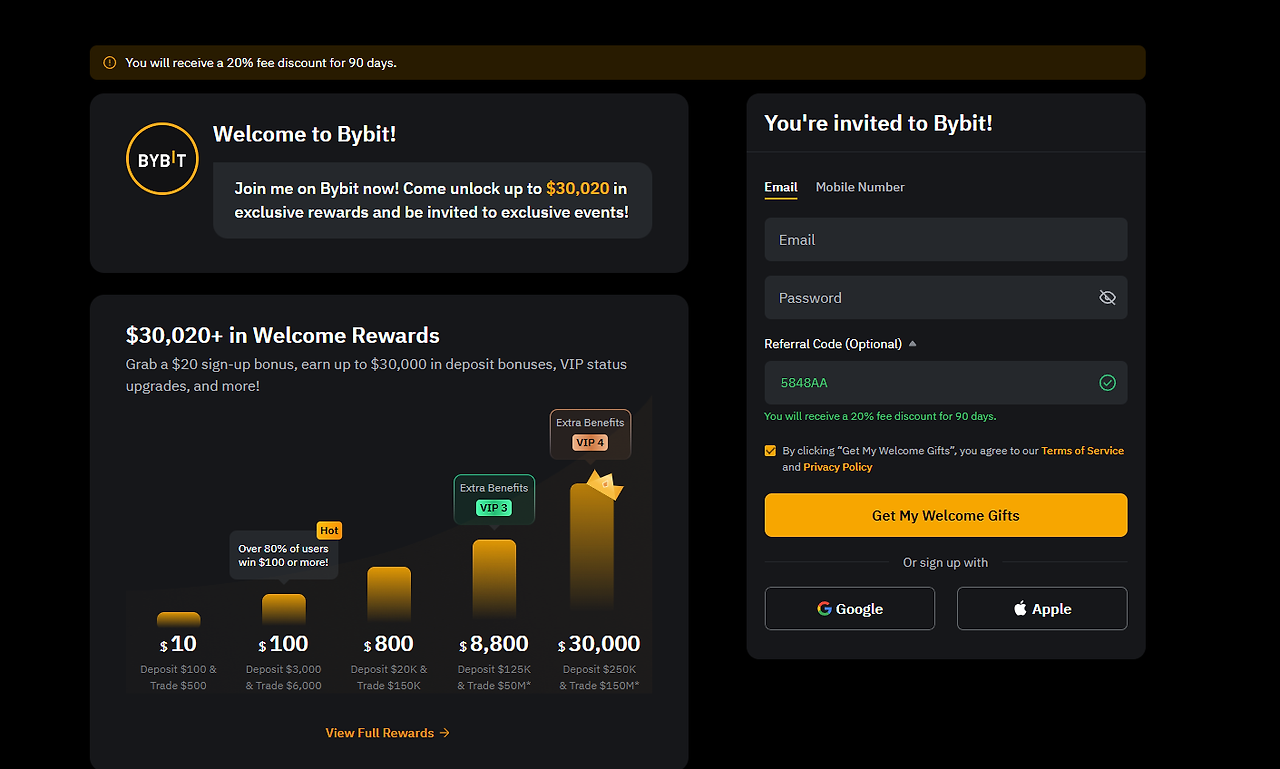Click the $100 reward amount
The height and width of the screenshot is (769, 1280).
284,644
